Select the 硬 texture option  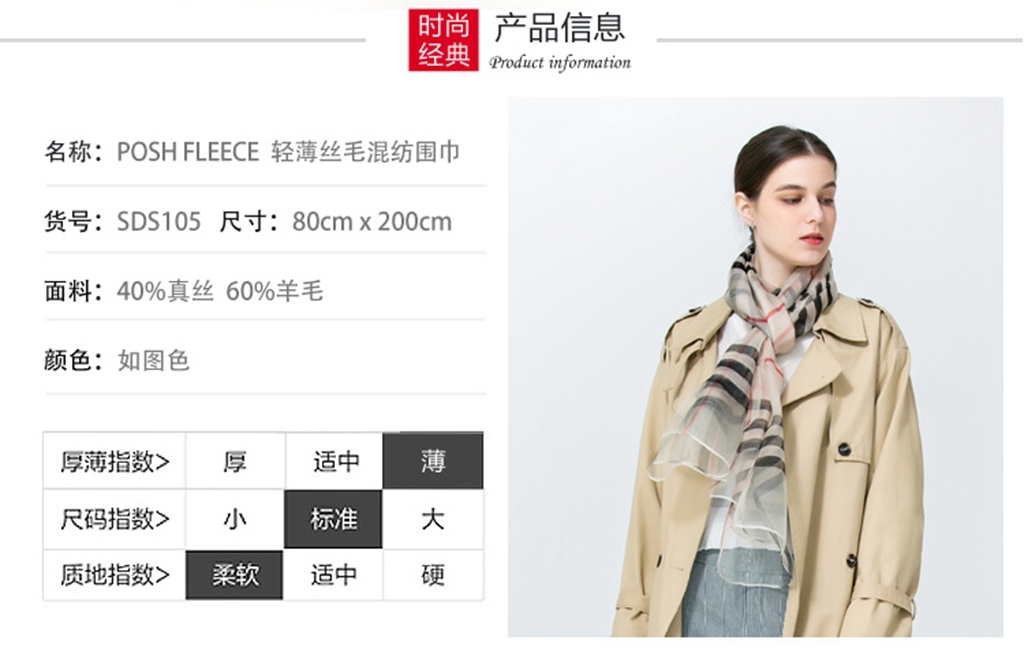[x=433, y=575]
